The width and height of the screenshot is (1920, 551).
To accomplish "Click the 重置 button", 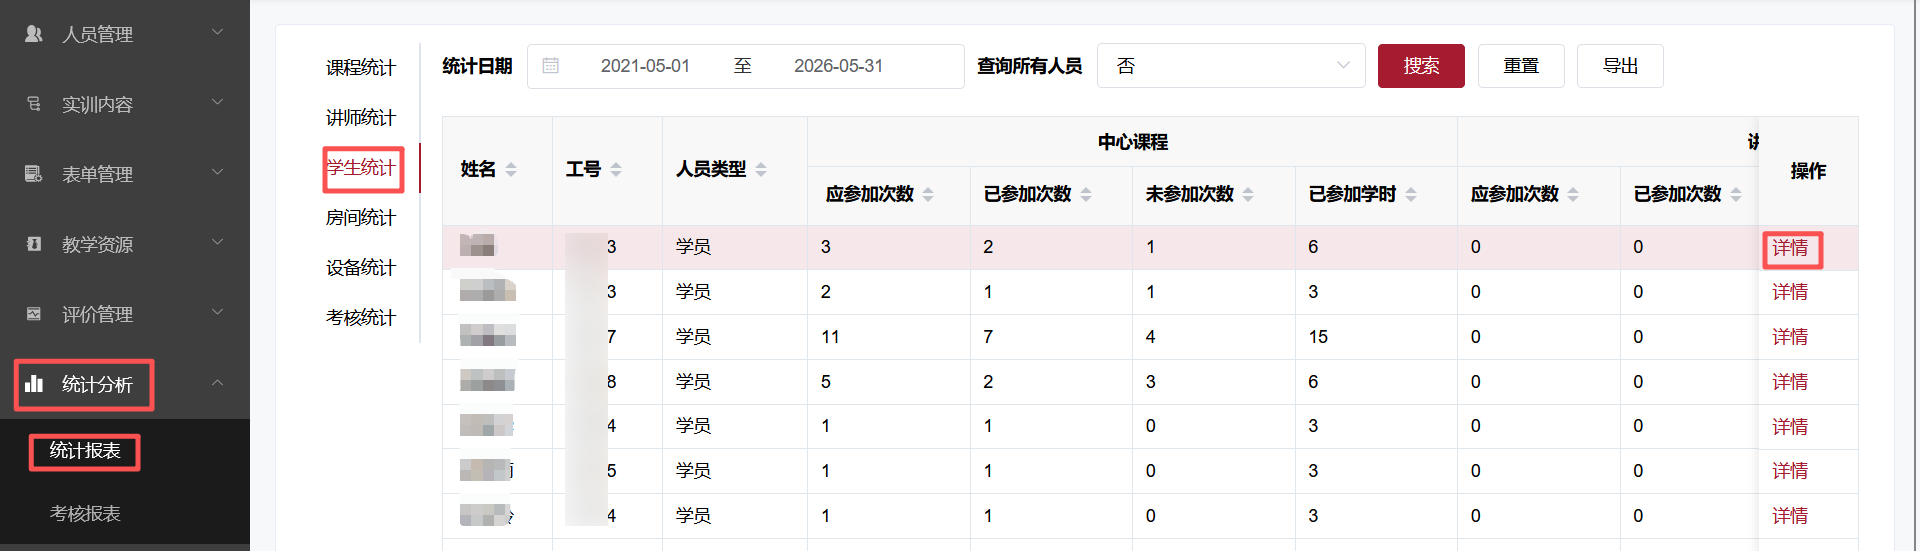I will point(1521,66).
